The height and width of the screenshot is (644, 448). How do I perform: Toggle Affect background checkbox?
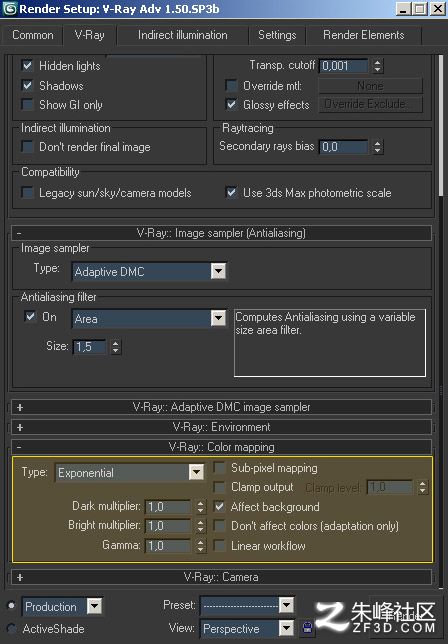(220, 506)
